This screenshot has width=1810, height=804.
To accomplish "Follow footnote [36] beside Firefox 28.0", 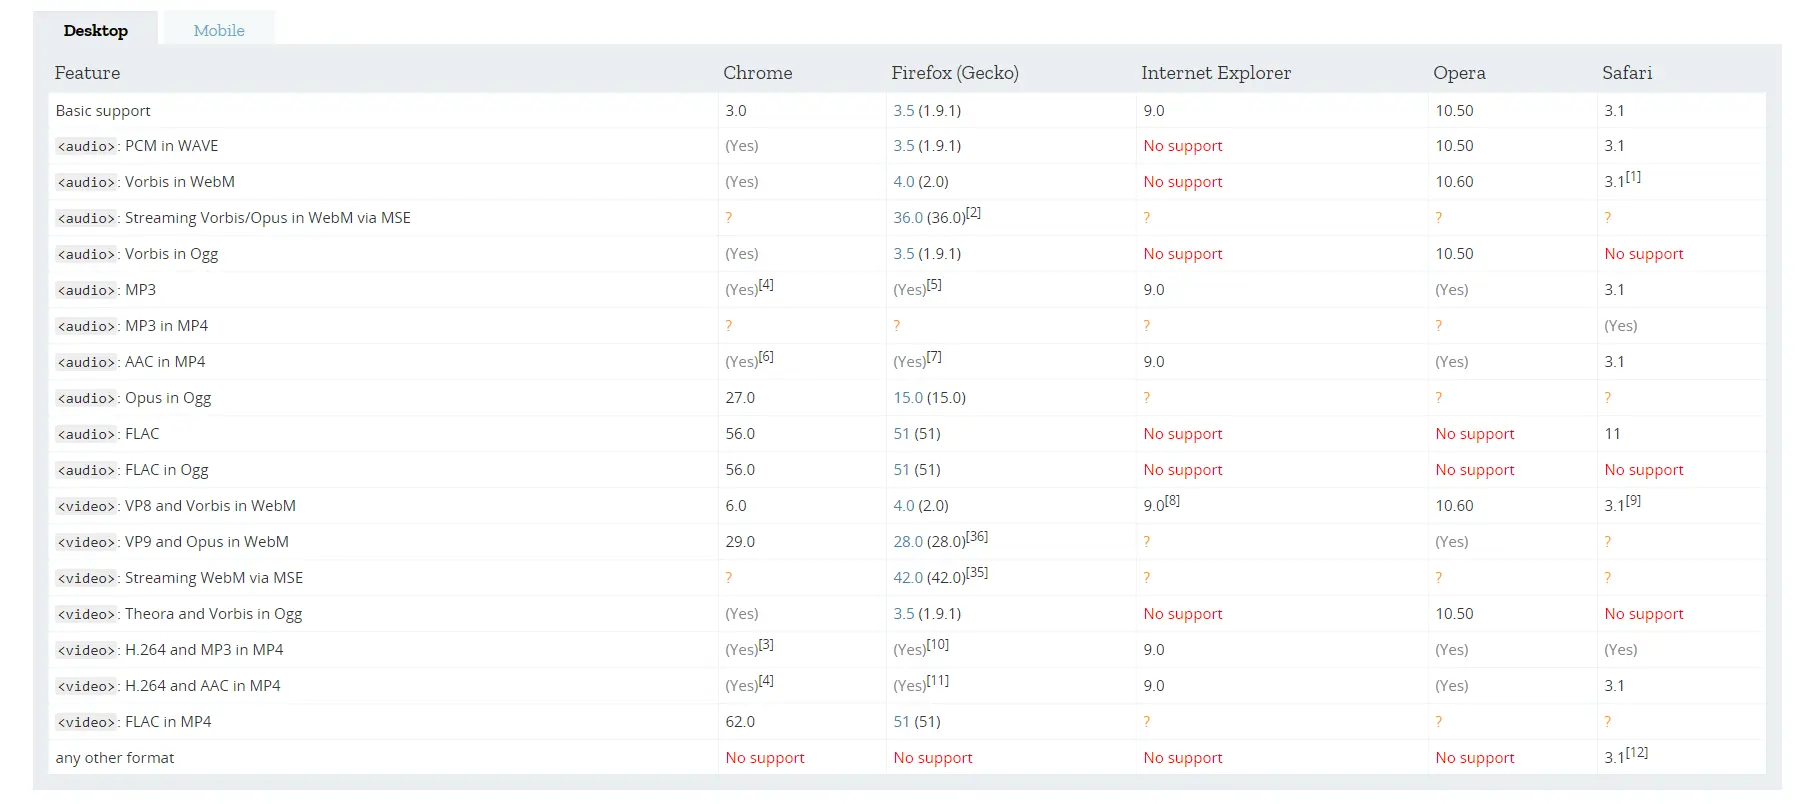I will tap(977, 537).
